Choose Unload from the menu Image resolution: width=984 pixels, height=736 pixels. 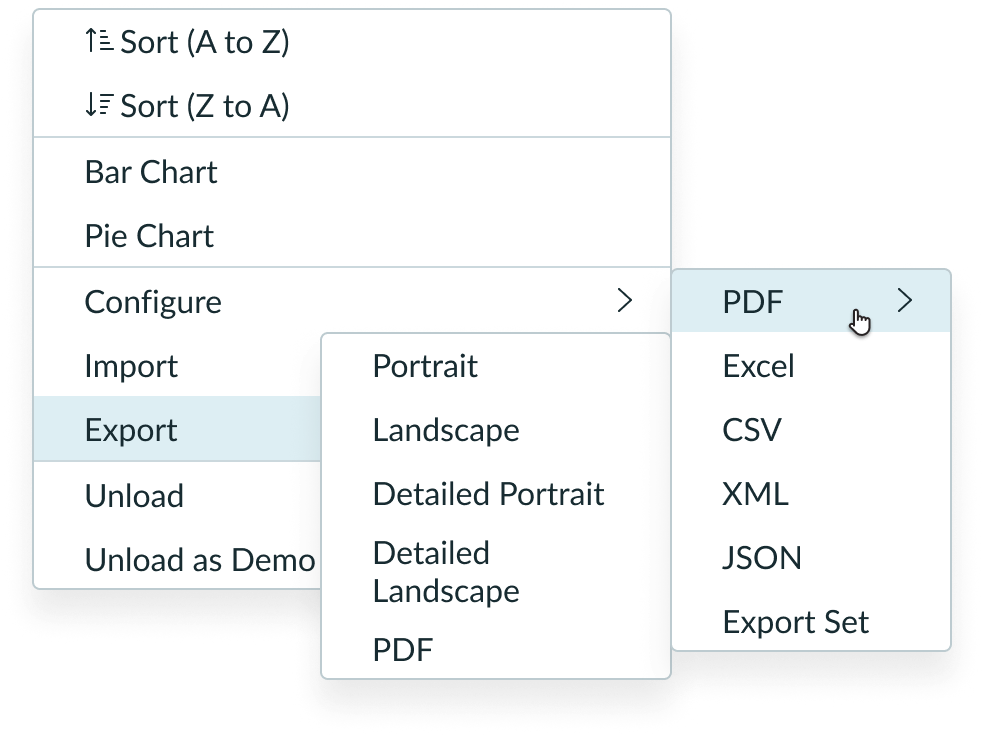coord(134,495)
